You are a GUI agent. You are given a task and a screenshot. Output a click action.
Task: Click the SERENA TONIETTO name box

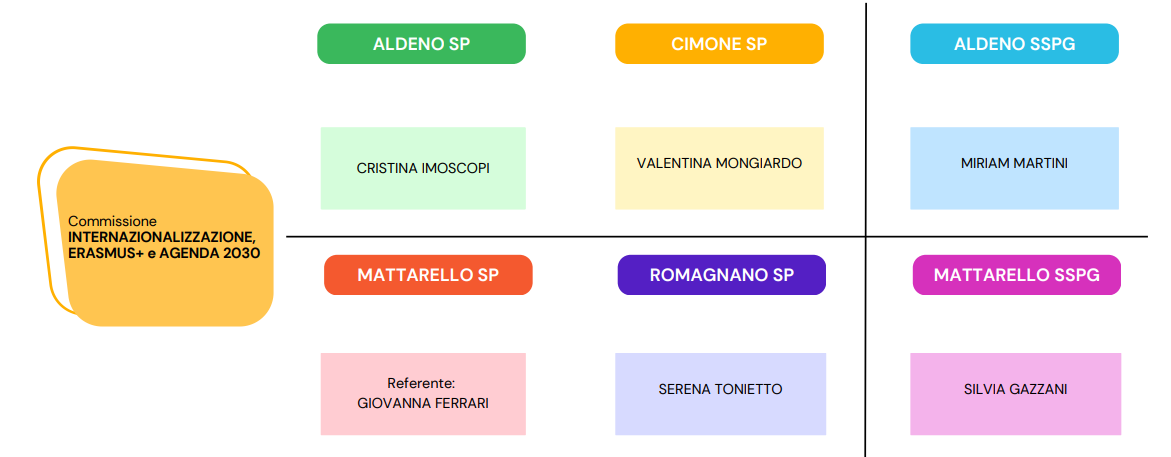[x=721, y=394]
